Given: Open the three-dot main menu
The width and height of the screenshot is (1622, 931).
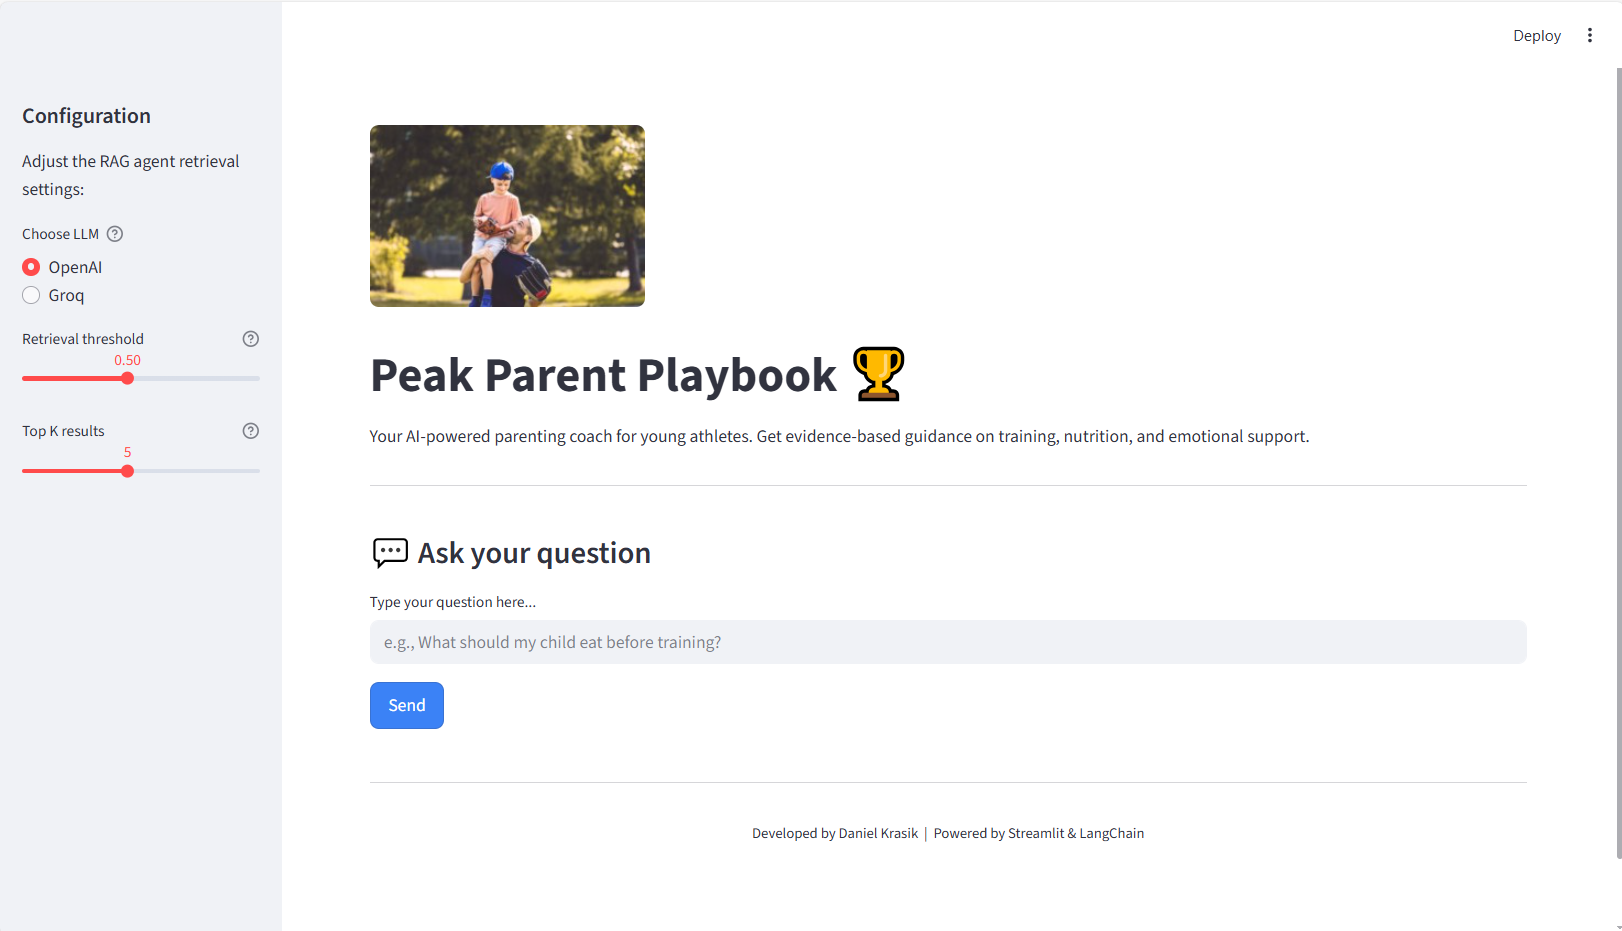Looking at the screenshot, I should pyautogui.click(x=1589, y=35).
